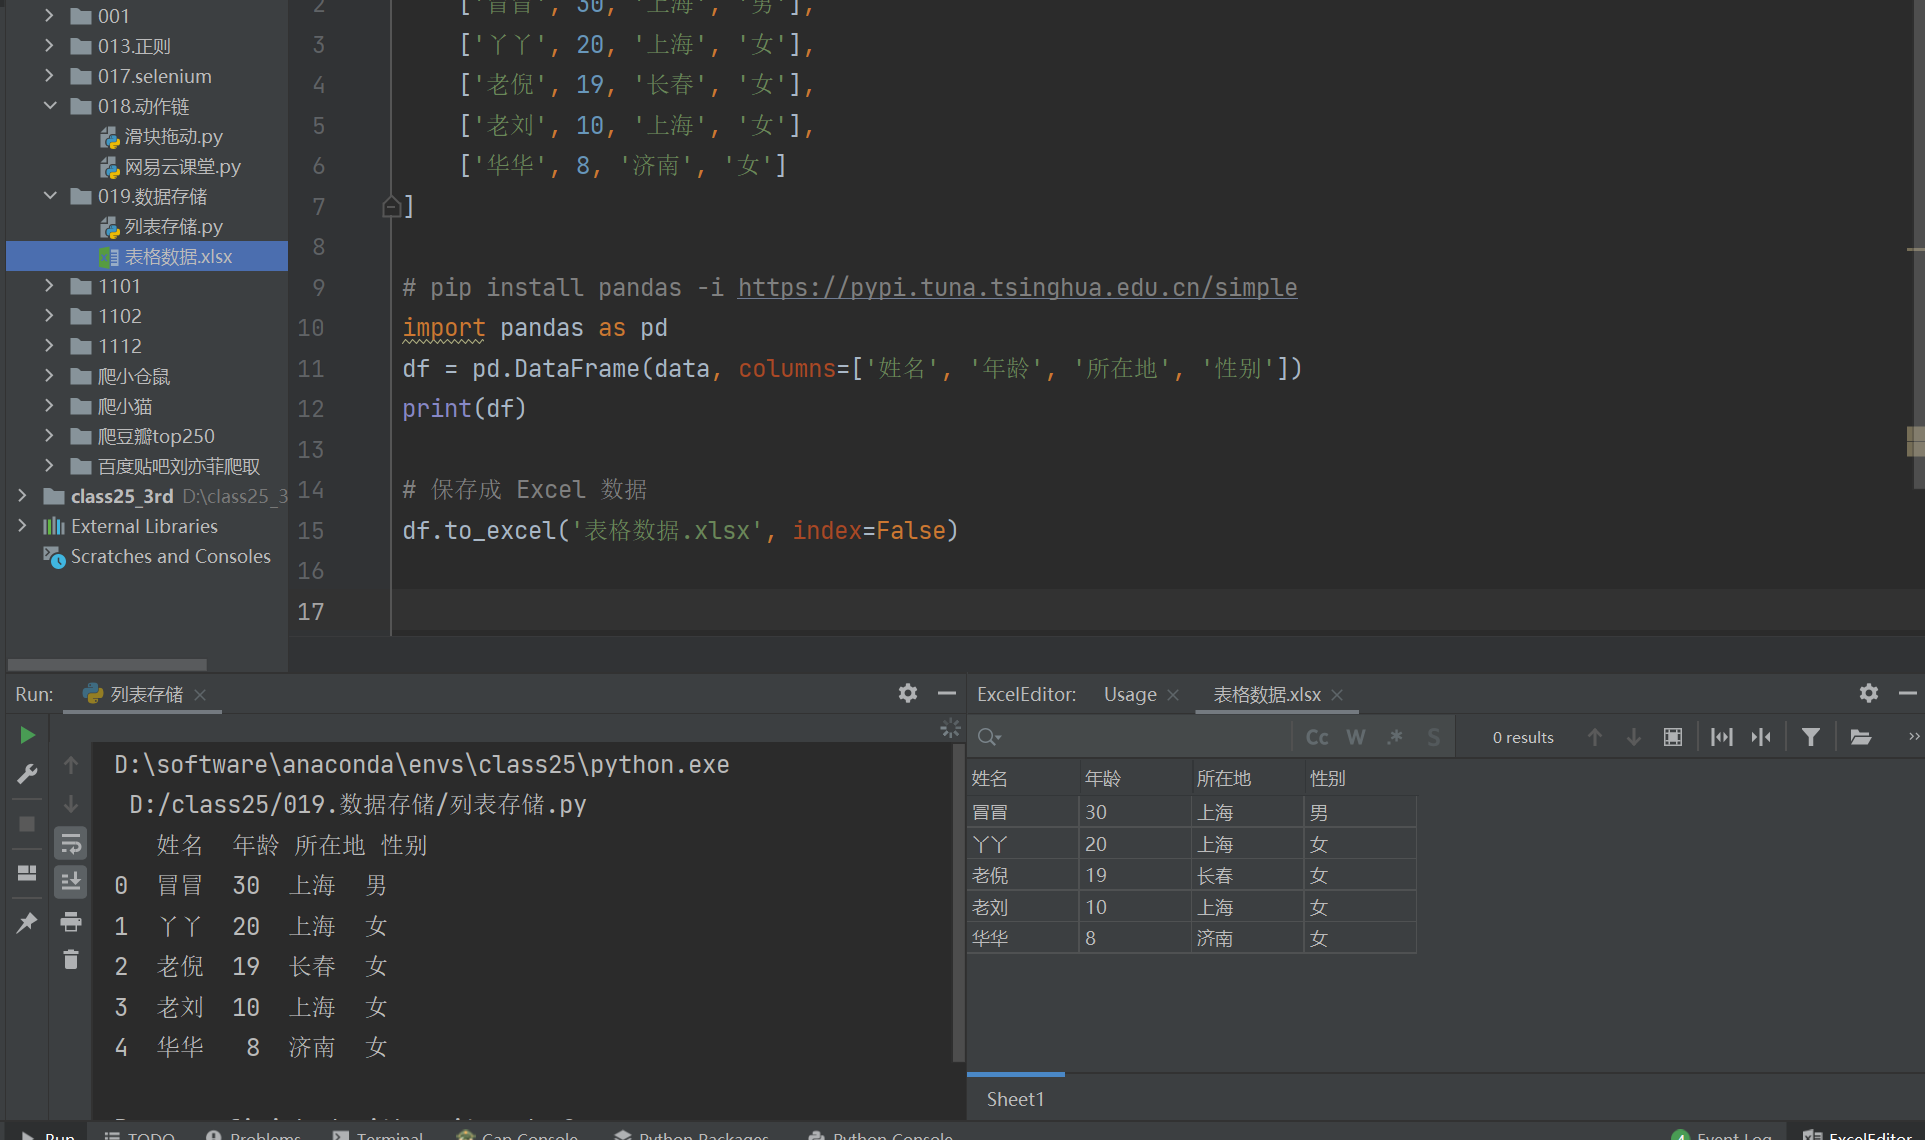Switch to the Usage tab in ExcelEditor
1925x1140 pixels.
click(x=1130, y=694)
